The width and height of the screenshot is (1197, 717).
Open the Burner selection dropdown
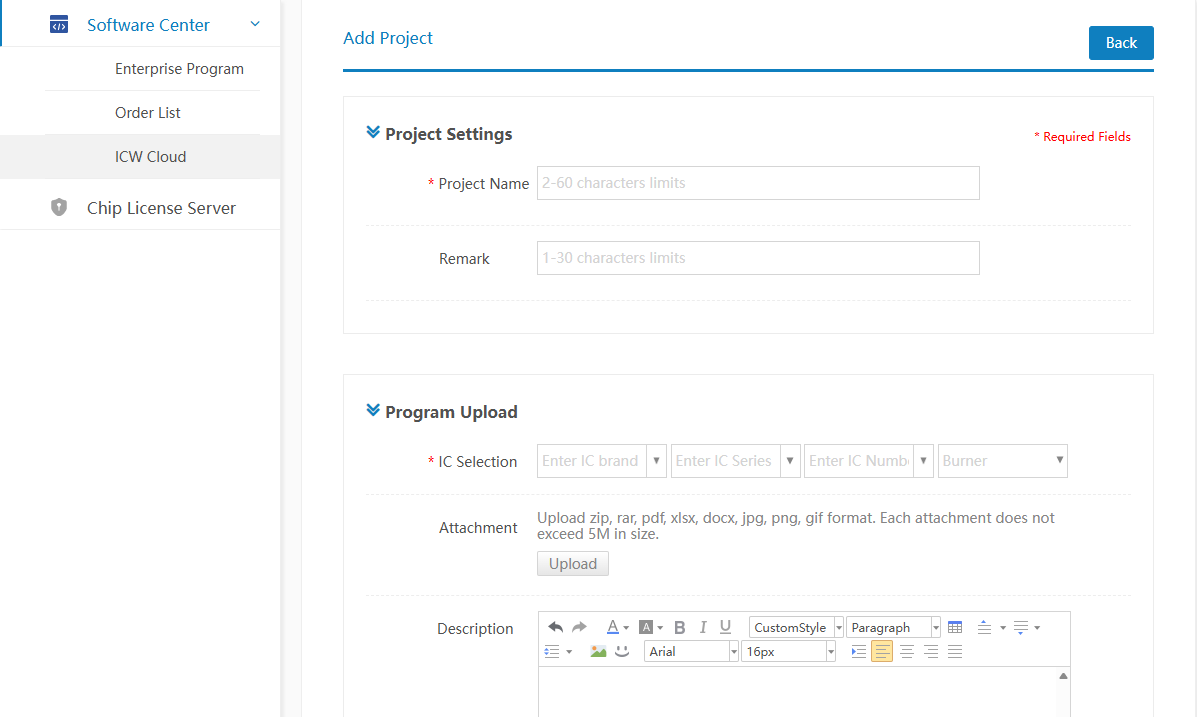click(1002, 461)
